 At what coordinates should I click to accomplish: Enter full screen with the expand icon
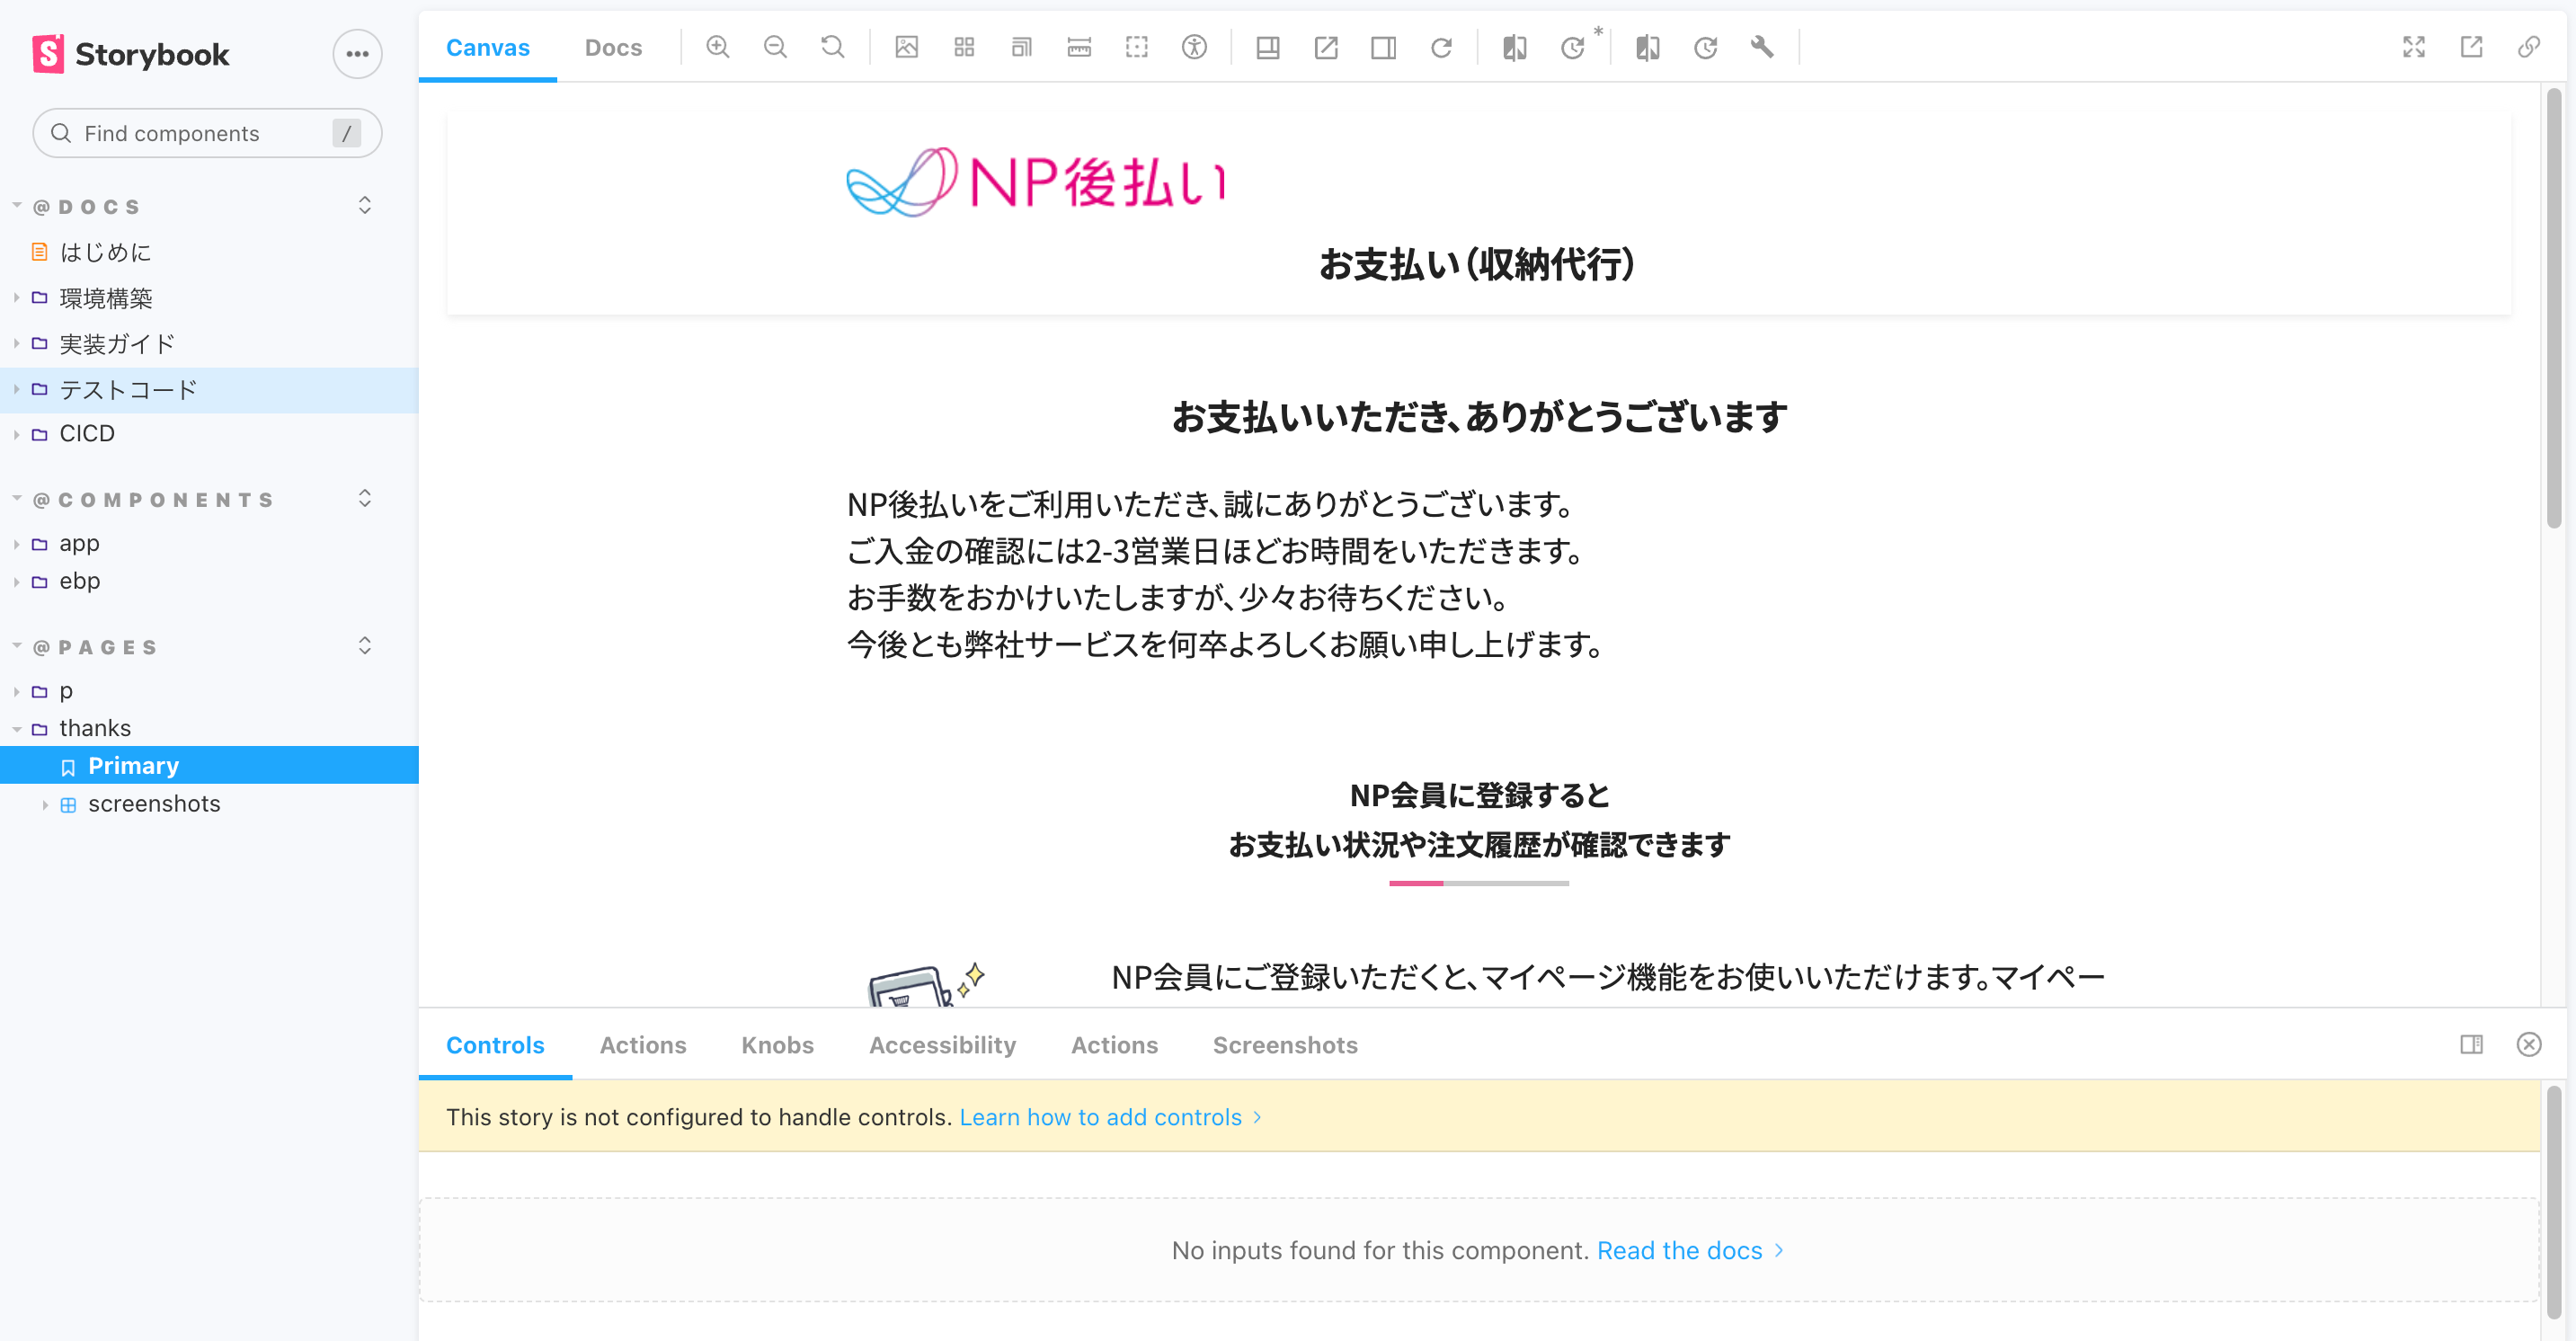2414,47
